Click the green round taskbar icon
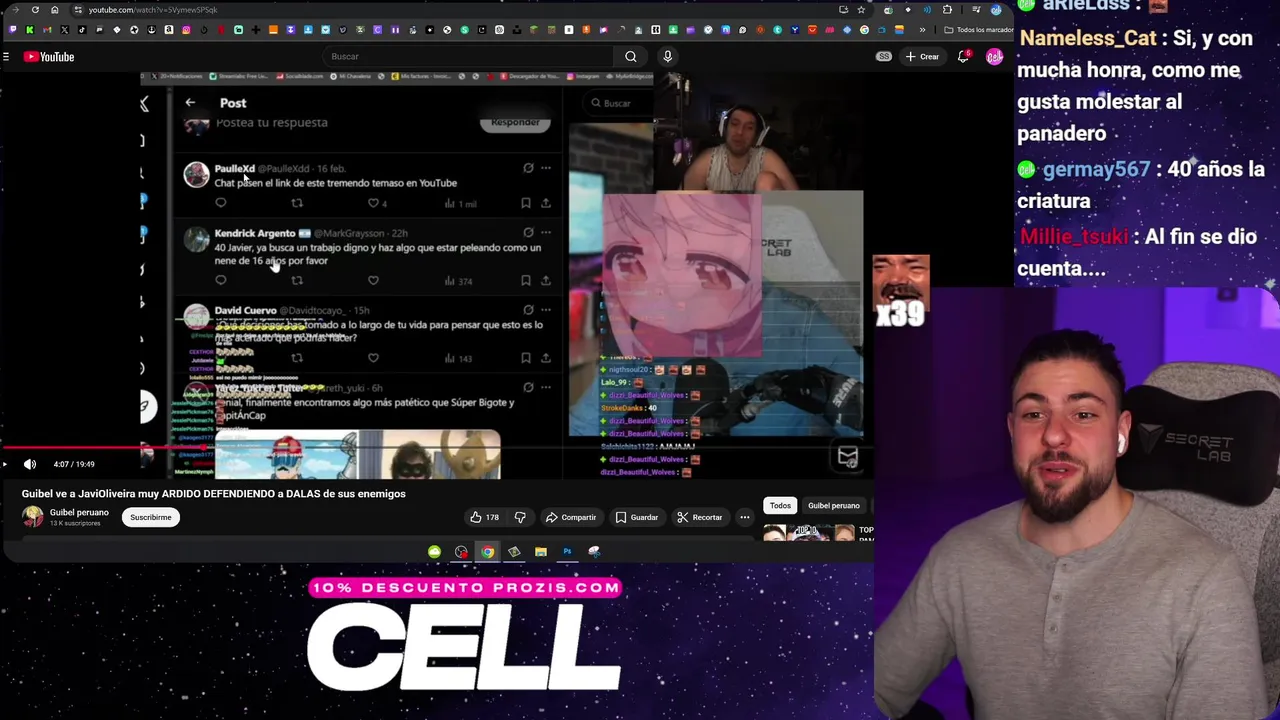Screen dimensions: 1280x720 [x=434, y=552]
